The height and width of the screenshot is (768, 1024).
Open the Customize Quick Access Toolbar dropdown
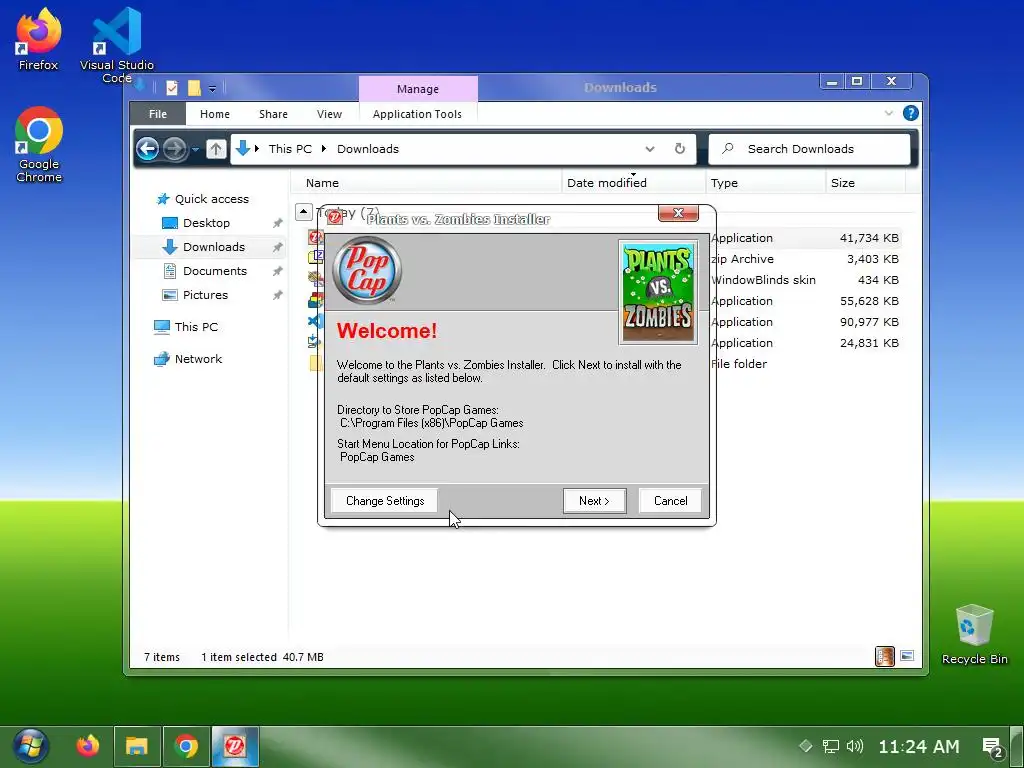tap(212, 88)
